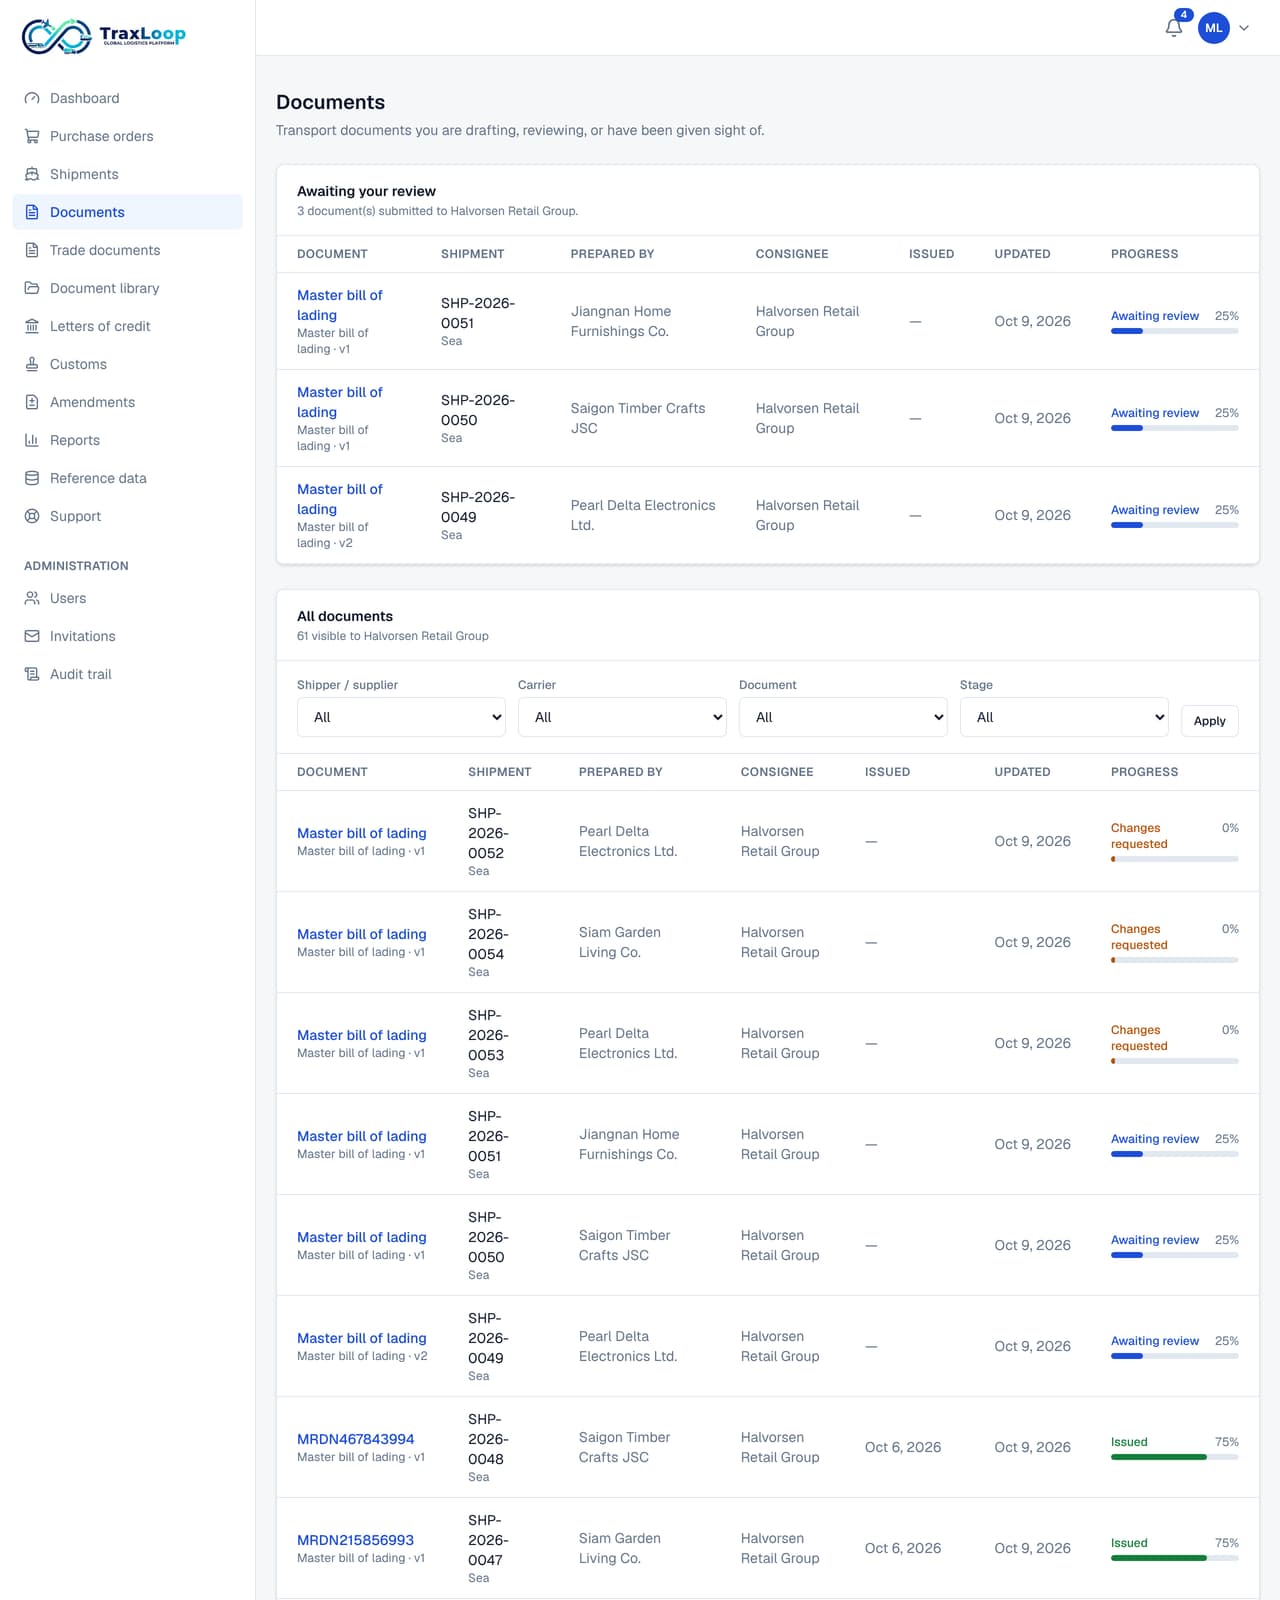Click progress bar of MRDN215856993 row
1280x1600 pixels.
[x=1175, y=1558]
